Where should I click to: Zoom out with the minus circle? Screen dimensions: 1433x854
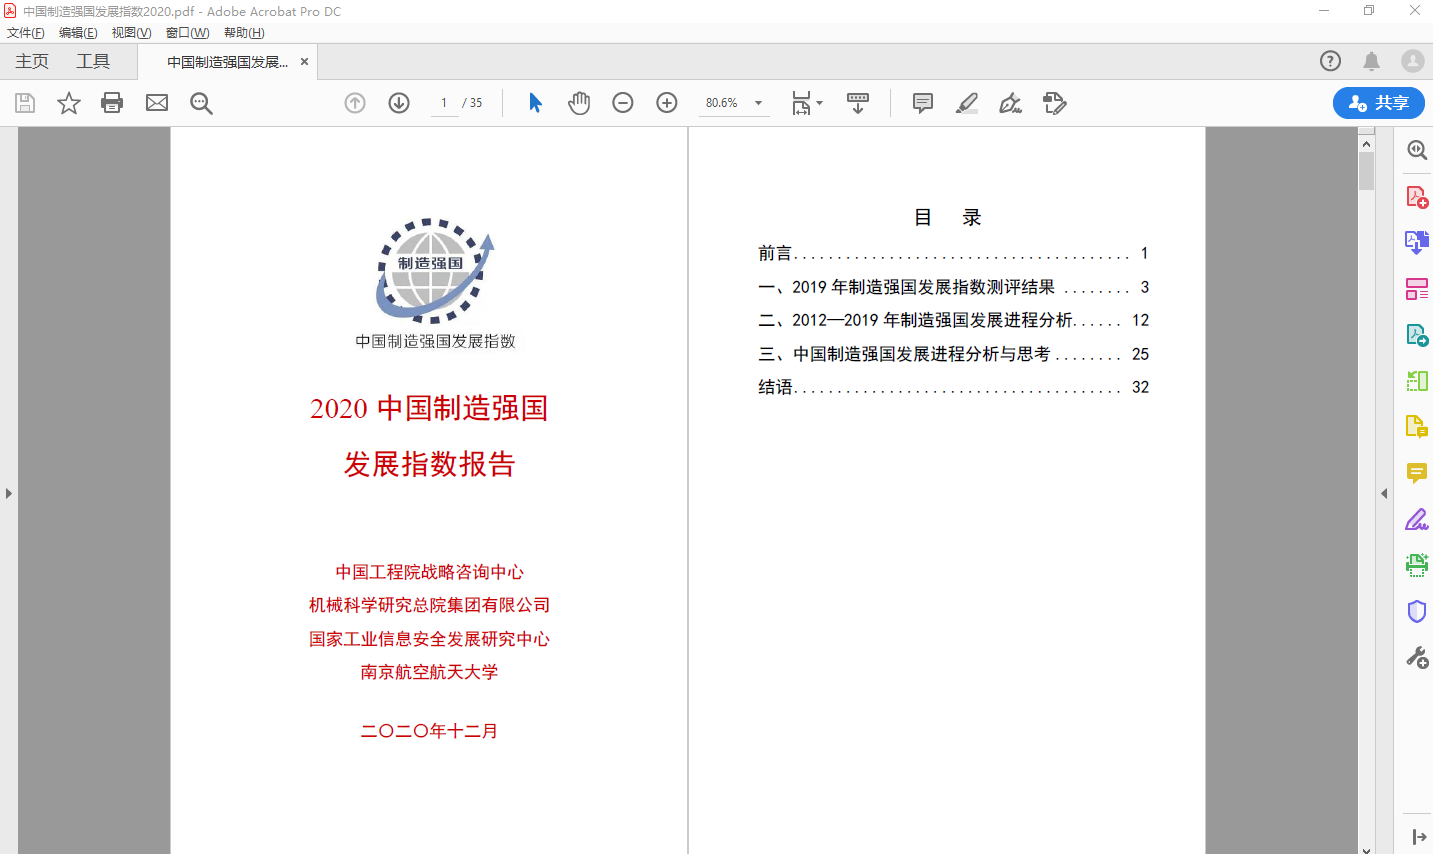(623, 103)
